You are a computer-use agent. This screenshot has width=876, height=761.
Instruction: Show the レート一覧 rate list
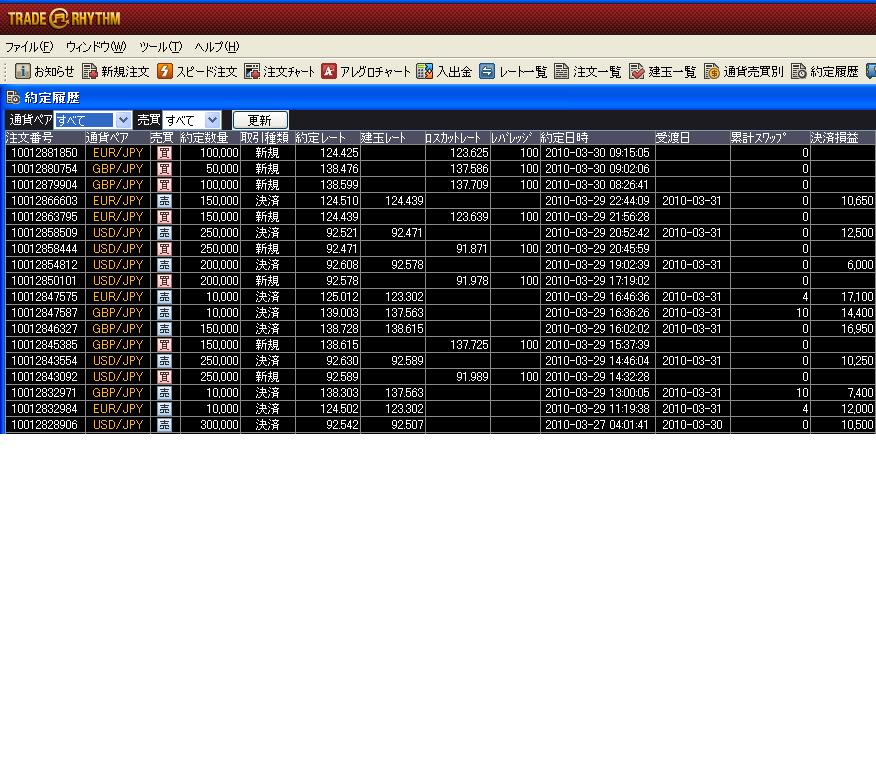[513, 72]
